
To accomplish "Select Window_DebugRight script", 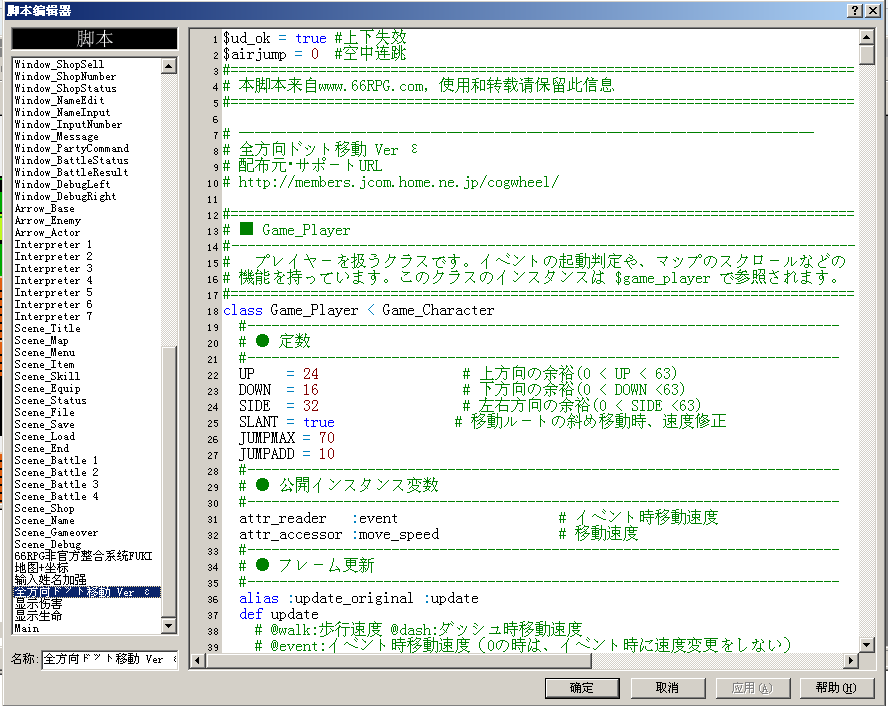I will (65, 196).
